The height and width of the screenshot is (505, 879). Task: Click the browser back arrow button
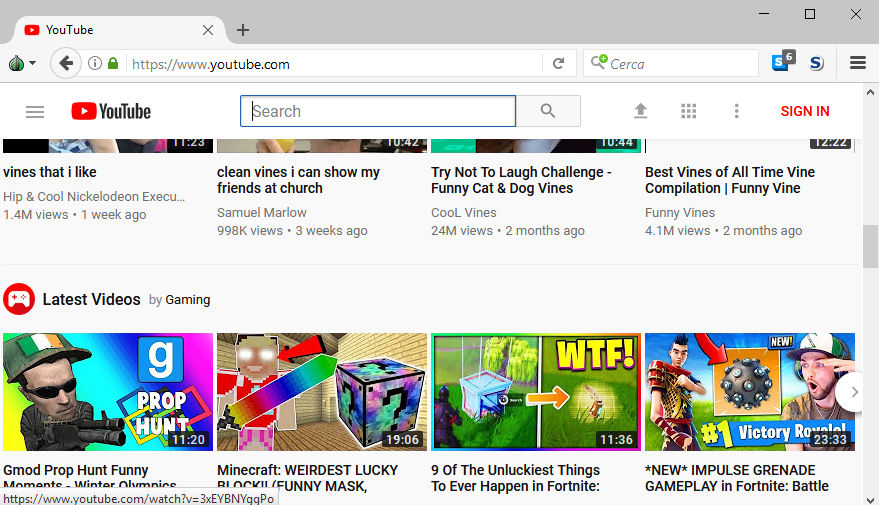point(66,63)
